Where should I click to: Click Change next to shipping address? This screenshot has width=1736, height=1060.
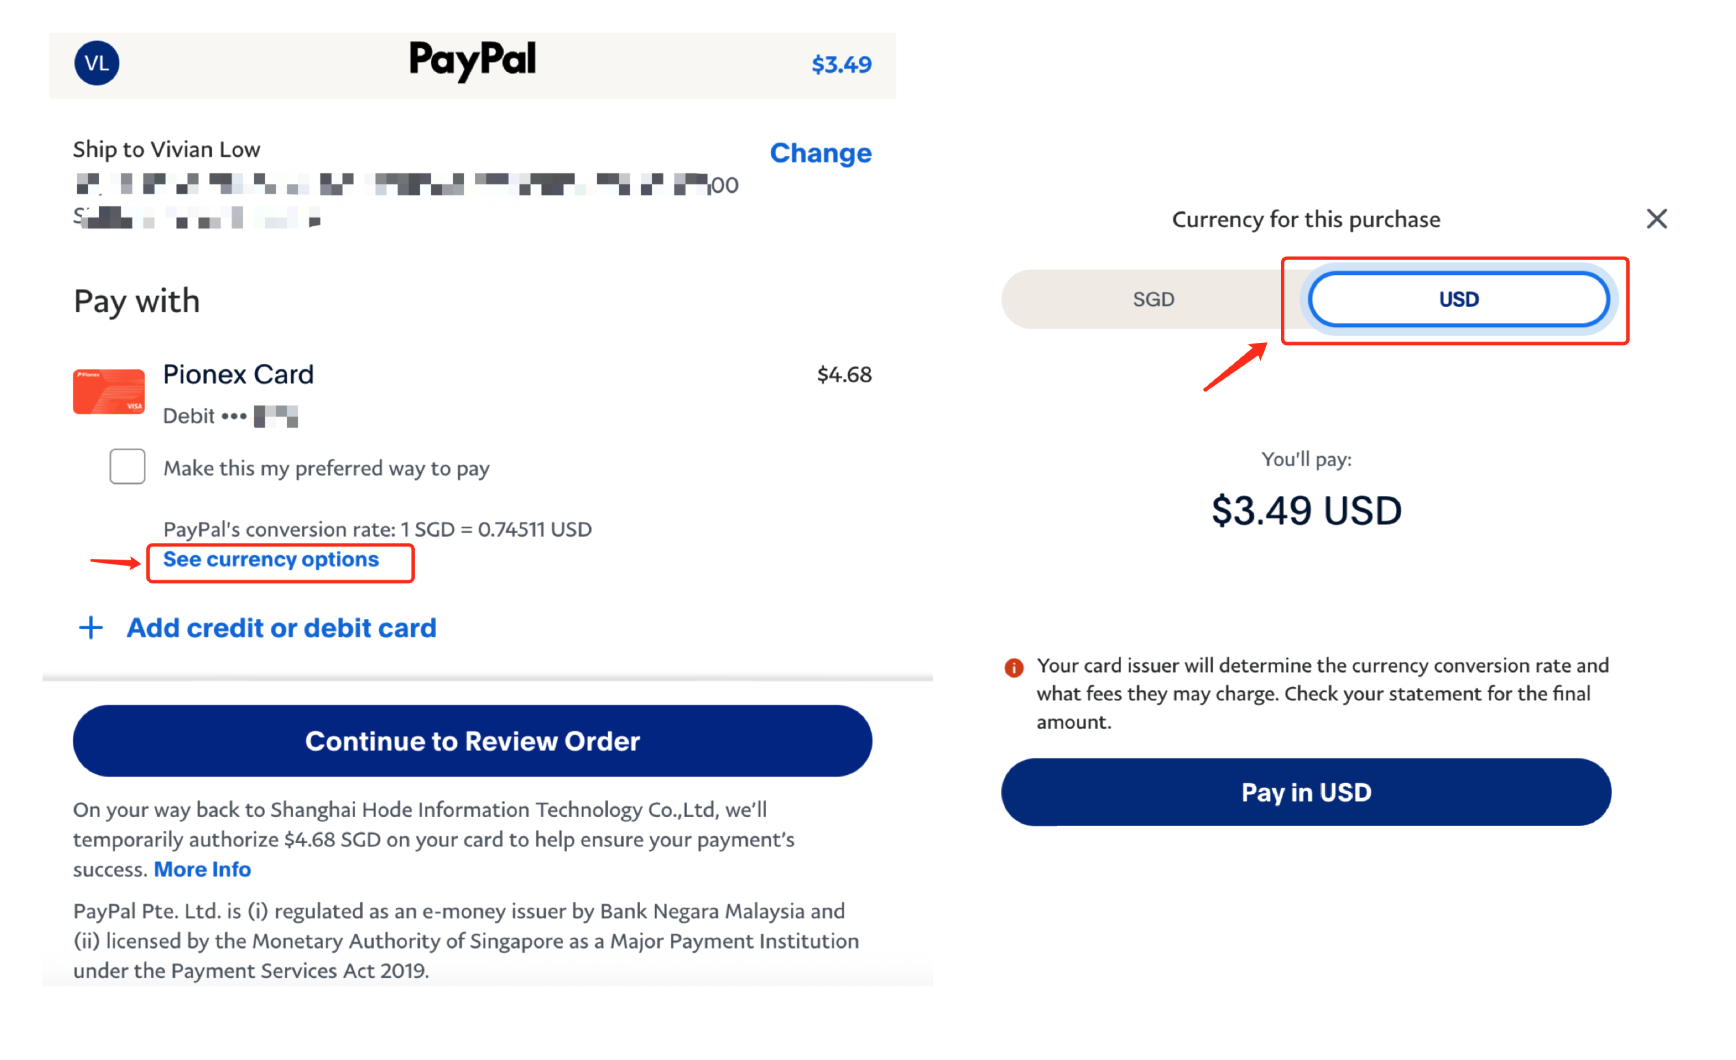coord(821,152)
